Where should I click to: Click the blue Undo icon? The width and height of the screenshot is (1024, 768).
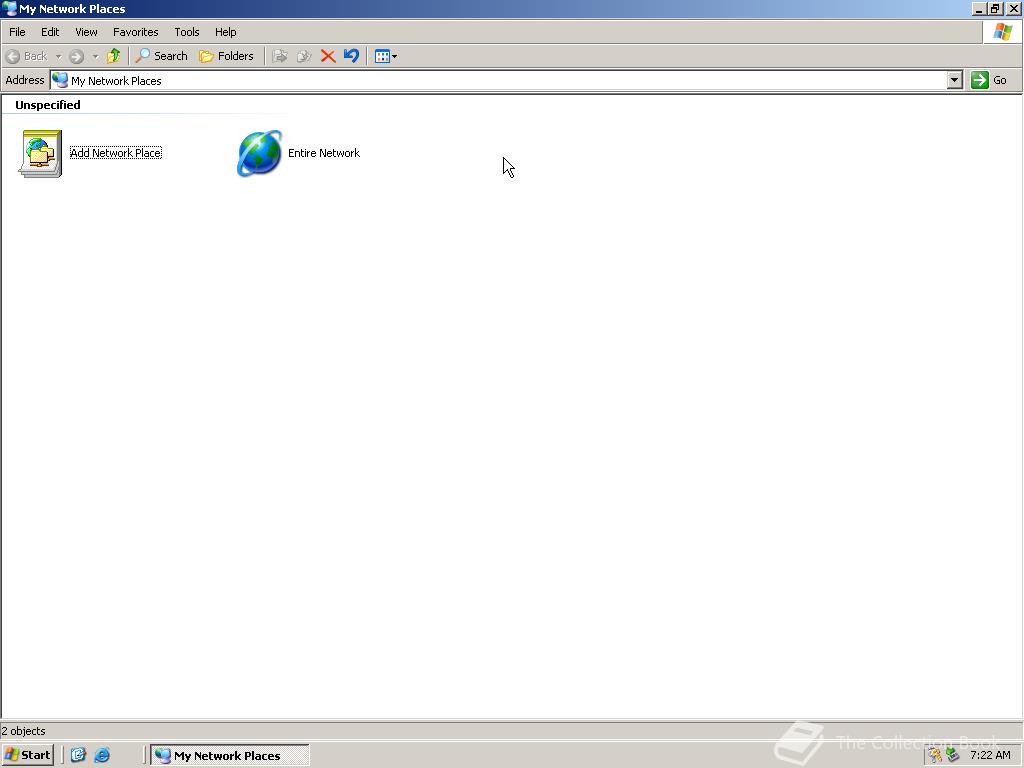351,56
